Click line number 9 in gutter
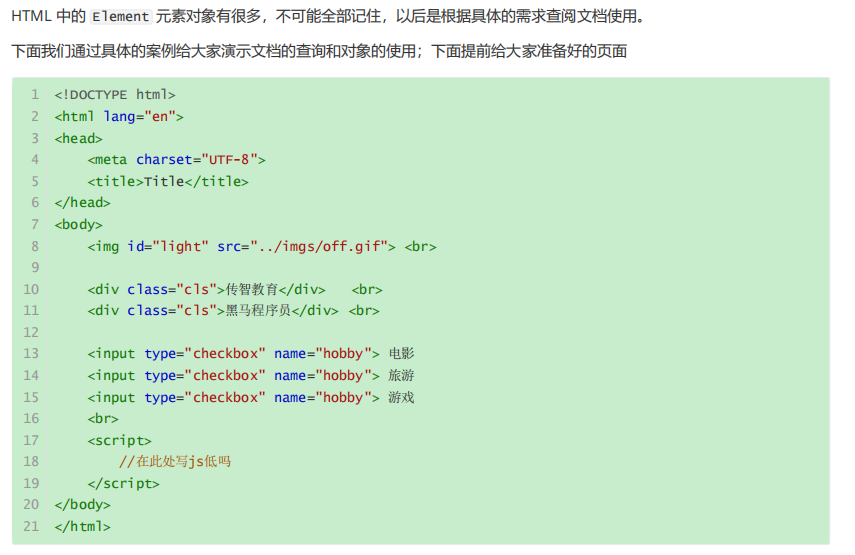Screen dimensions: 855x555 [35, 268]
